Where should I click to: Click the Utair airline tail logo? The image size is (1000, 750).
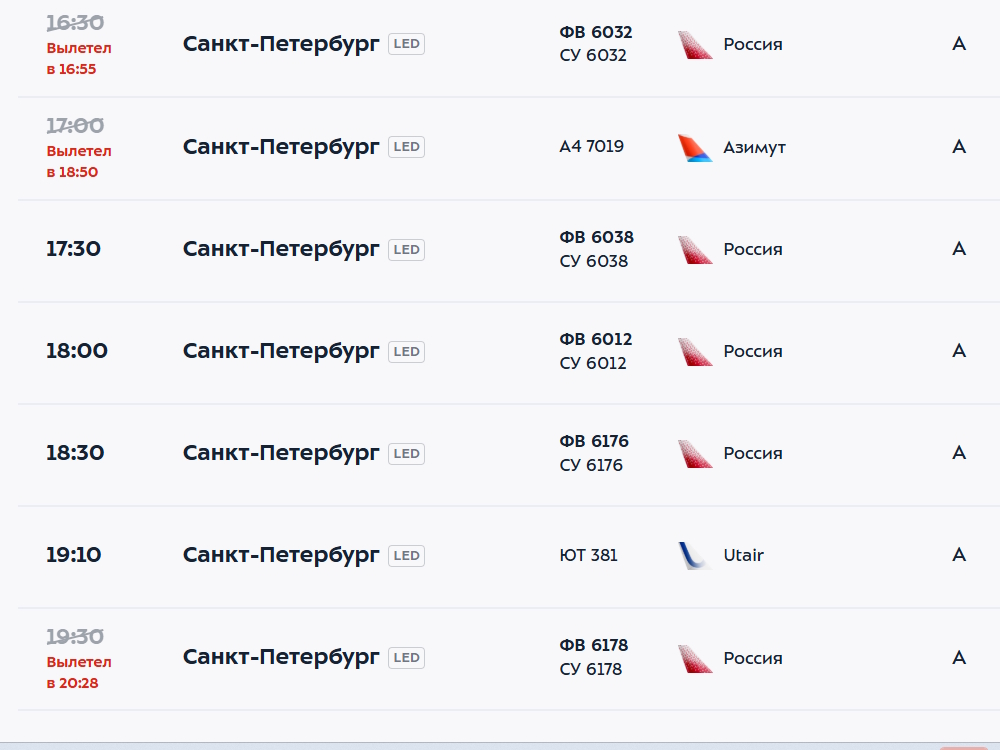click(x=695, y=555)
